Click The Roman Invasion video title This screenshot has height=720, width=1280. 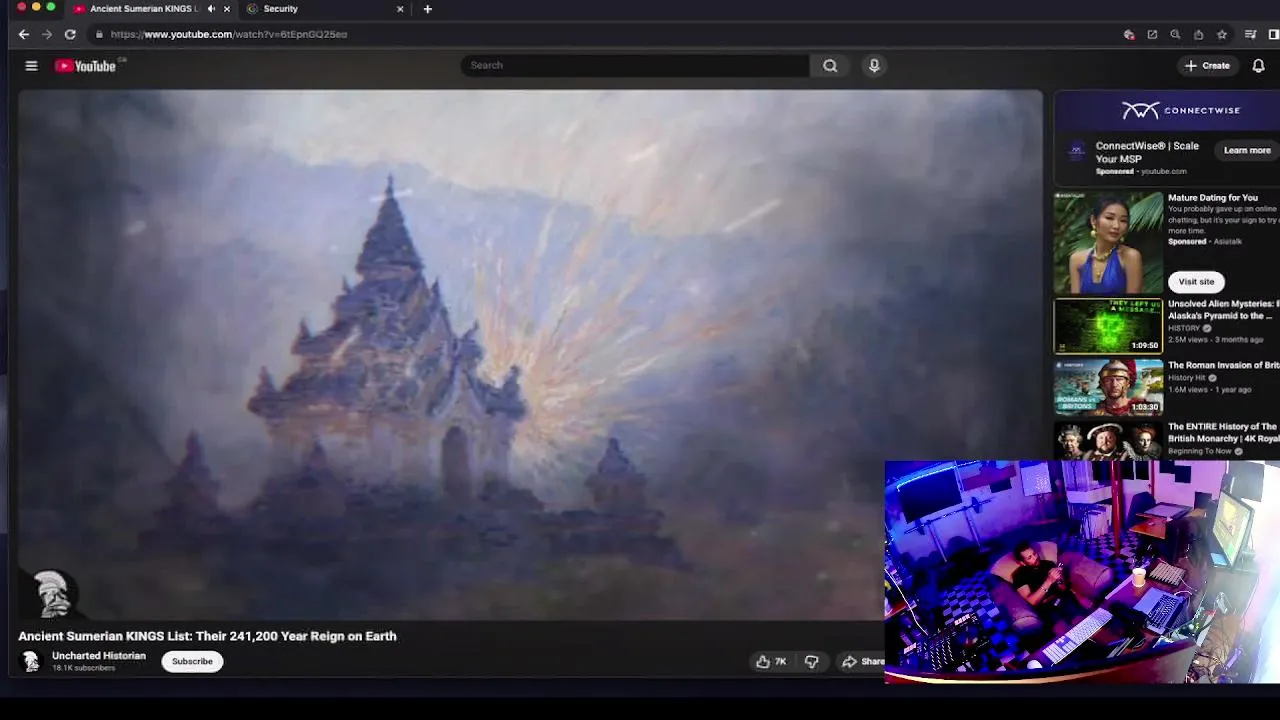pos(1224,365)
